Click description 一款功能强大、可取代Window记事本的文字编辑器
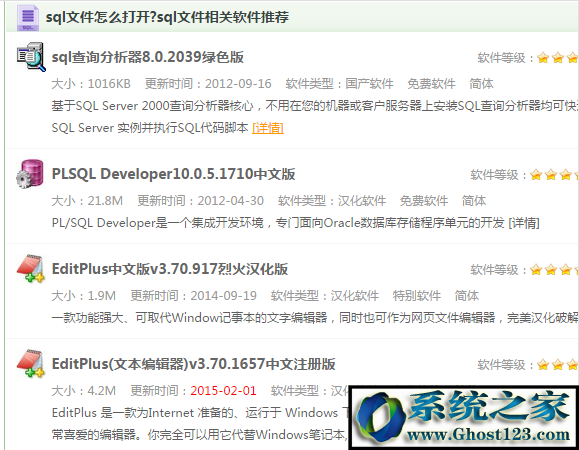The height and width of the screenshot is (450, 579). click(x=315, y=317)
